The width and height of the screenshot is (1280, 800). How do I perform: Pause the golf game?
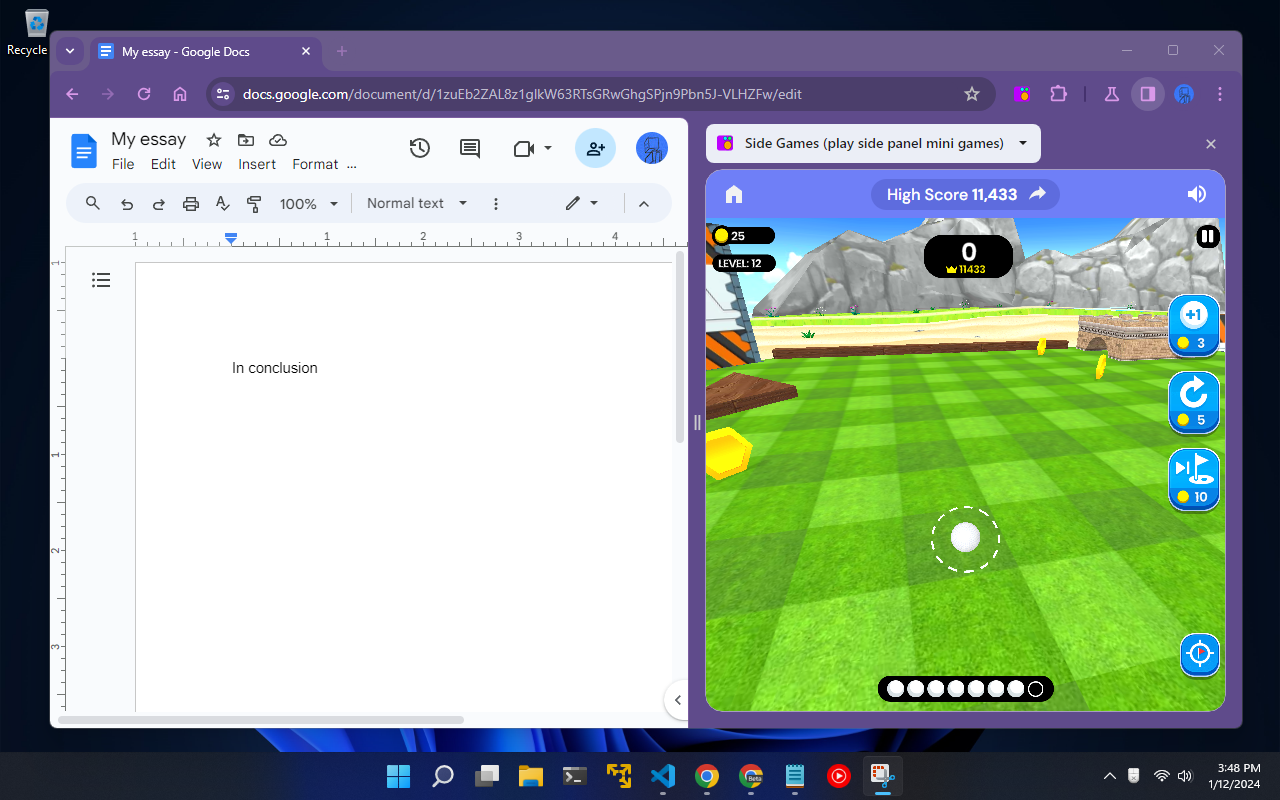point(1207,237)
